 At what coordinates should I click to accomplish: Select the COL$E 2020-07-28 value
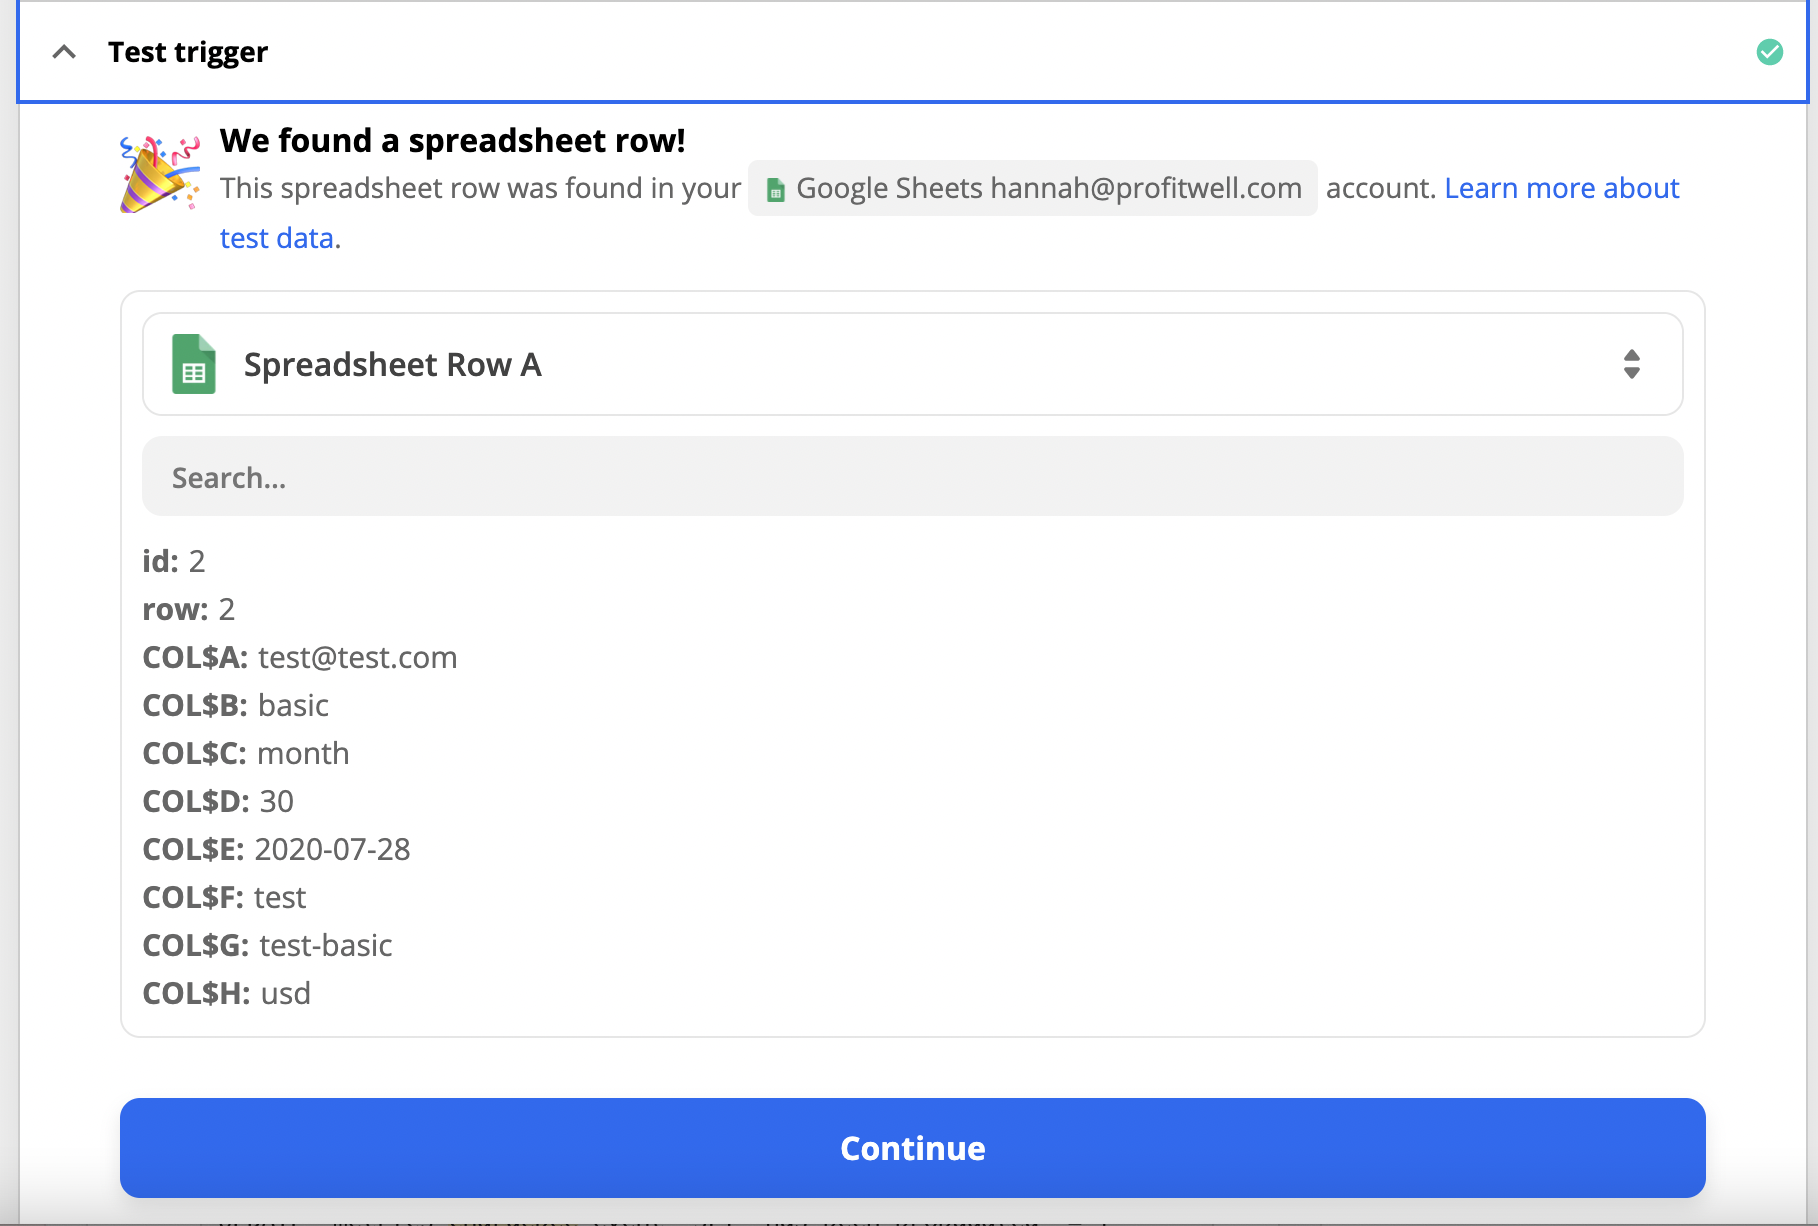332,849
